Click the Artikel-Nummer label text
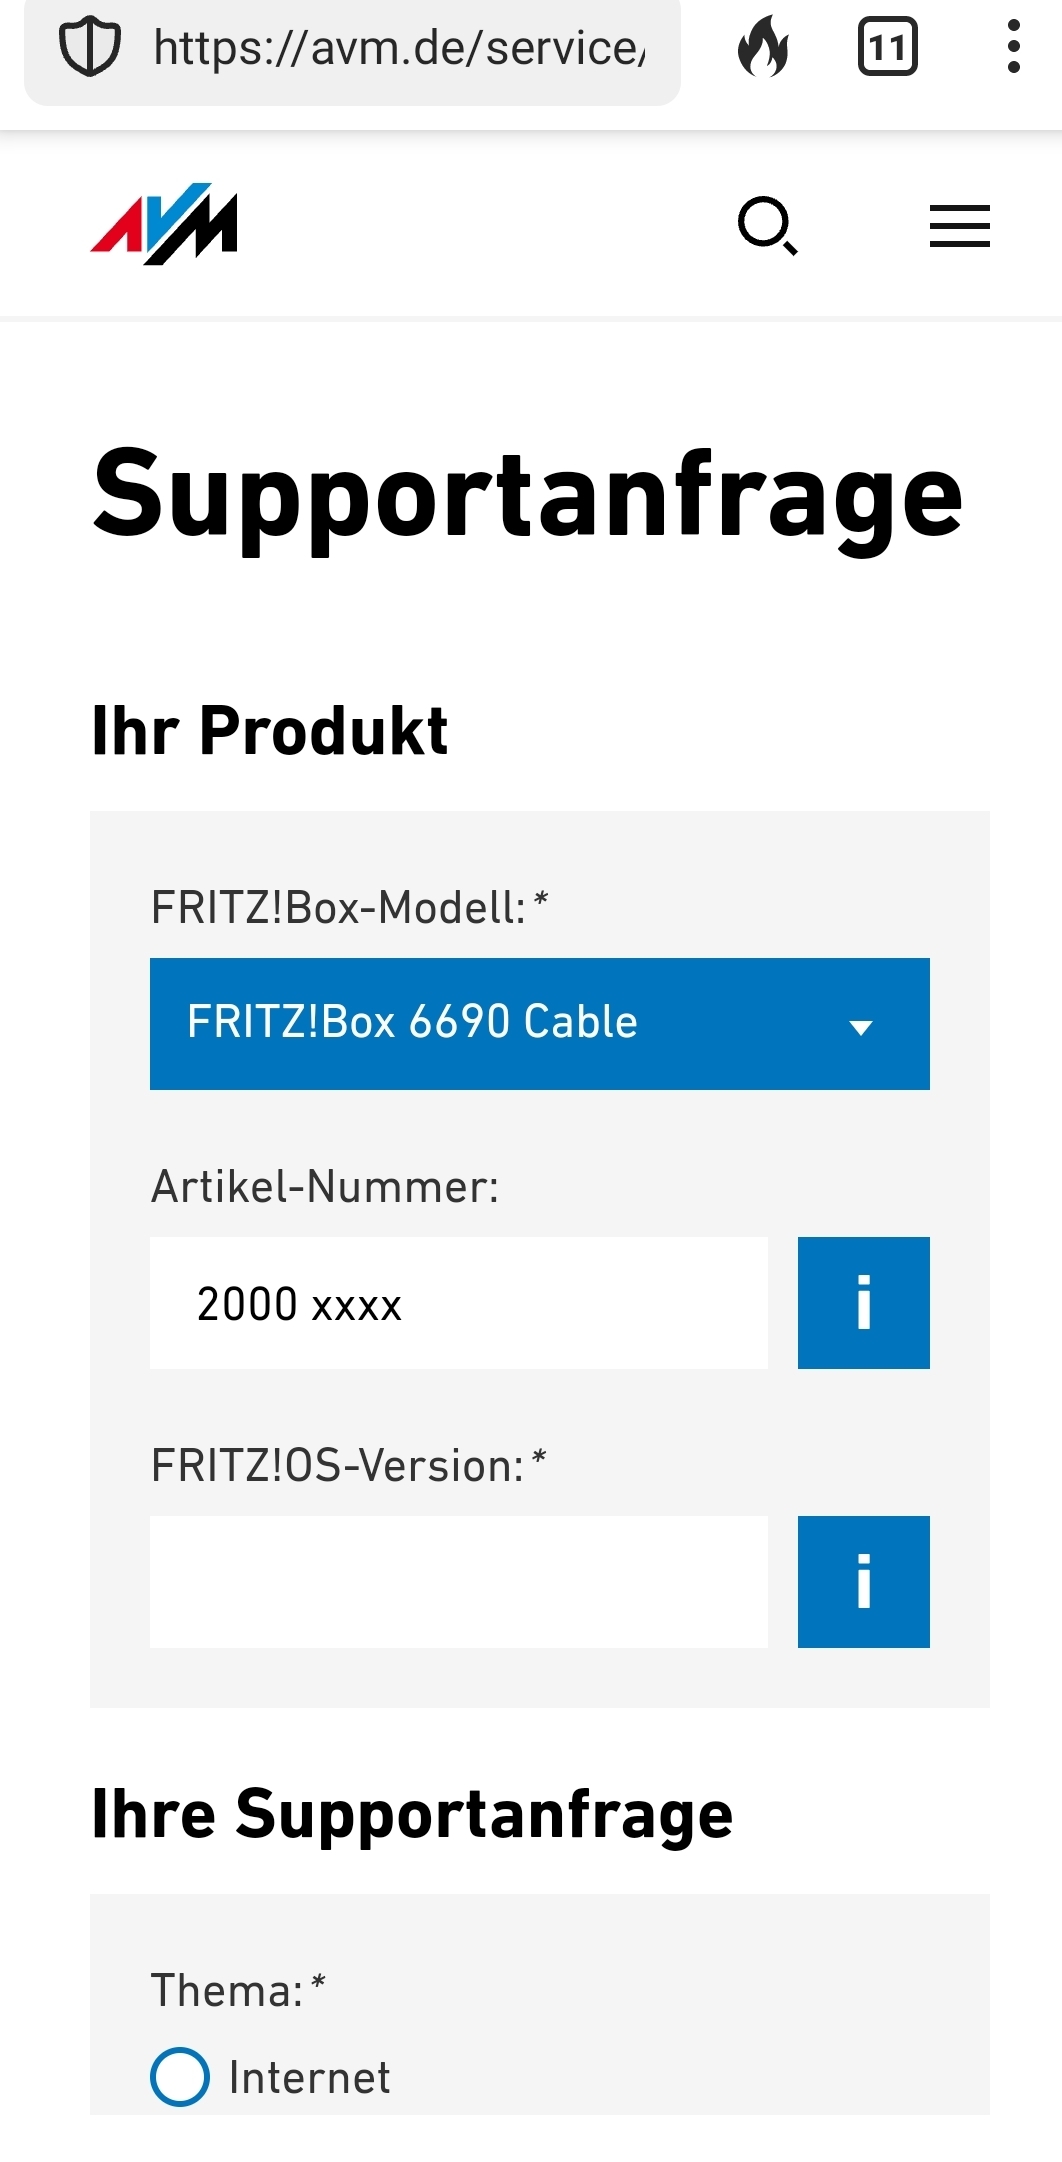The height and width of the screenshot is (2162, 1062). coord(324,1187)
